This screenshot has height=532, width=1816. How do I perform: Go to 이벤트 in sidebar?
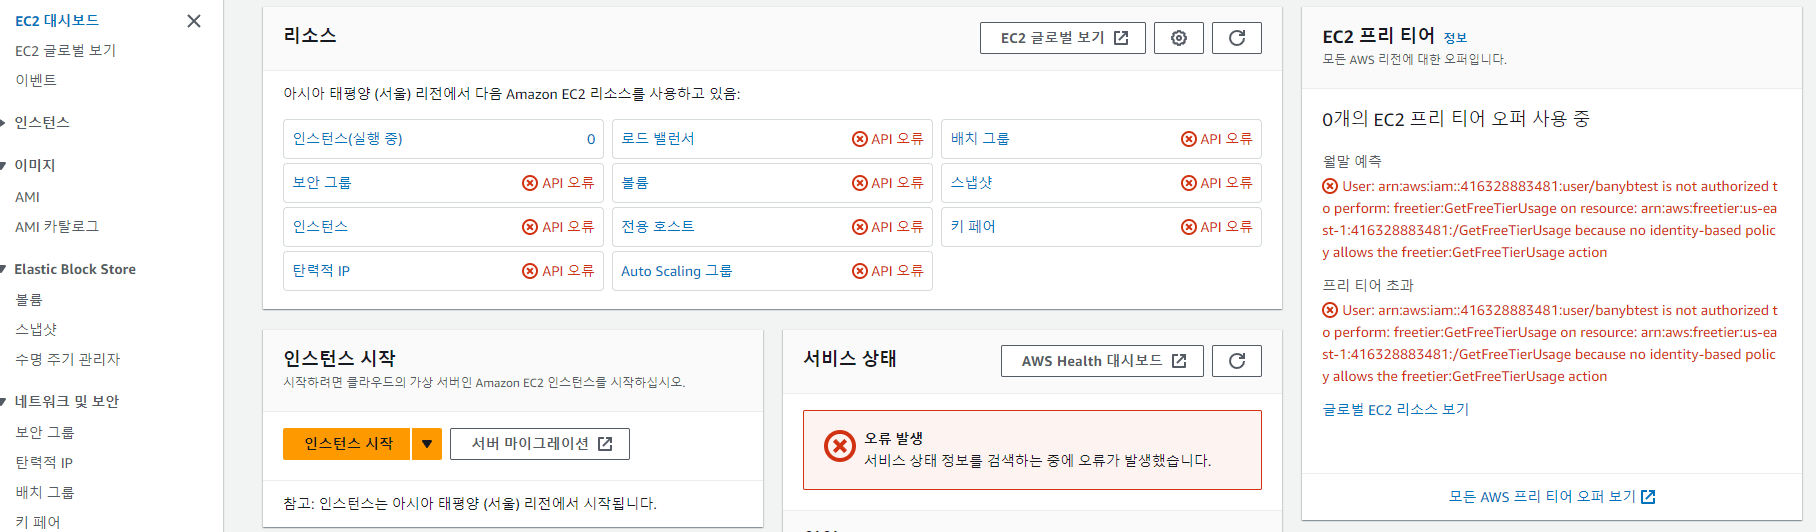[36, 81]
